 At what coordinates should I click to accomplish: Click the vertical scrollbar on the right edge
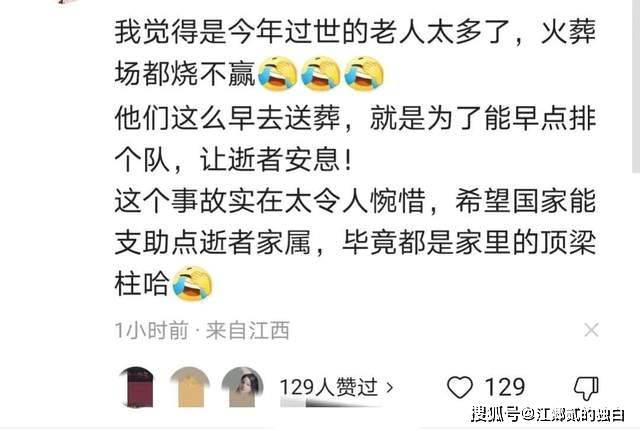pyautogui.click(x=636, y=86)
